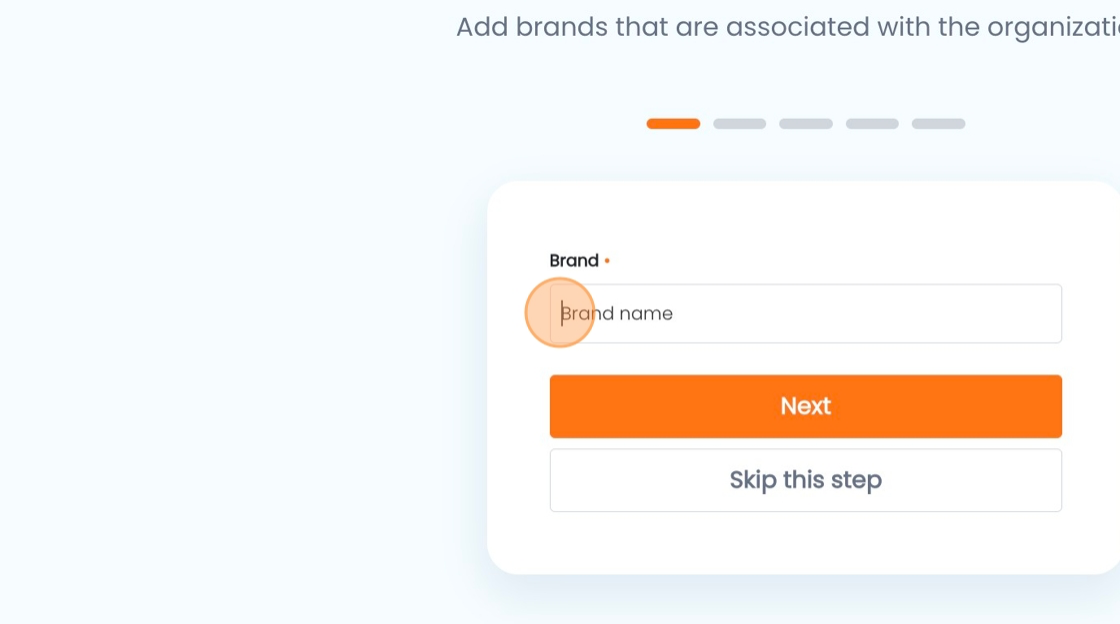Select the fourth progress step bar
Screen dimensions: 1120x624
click(872, 124)
